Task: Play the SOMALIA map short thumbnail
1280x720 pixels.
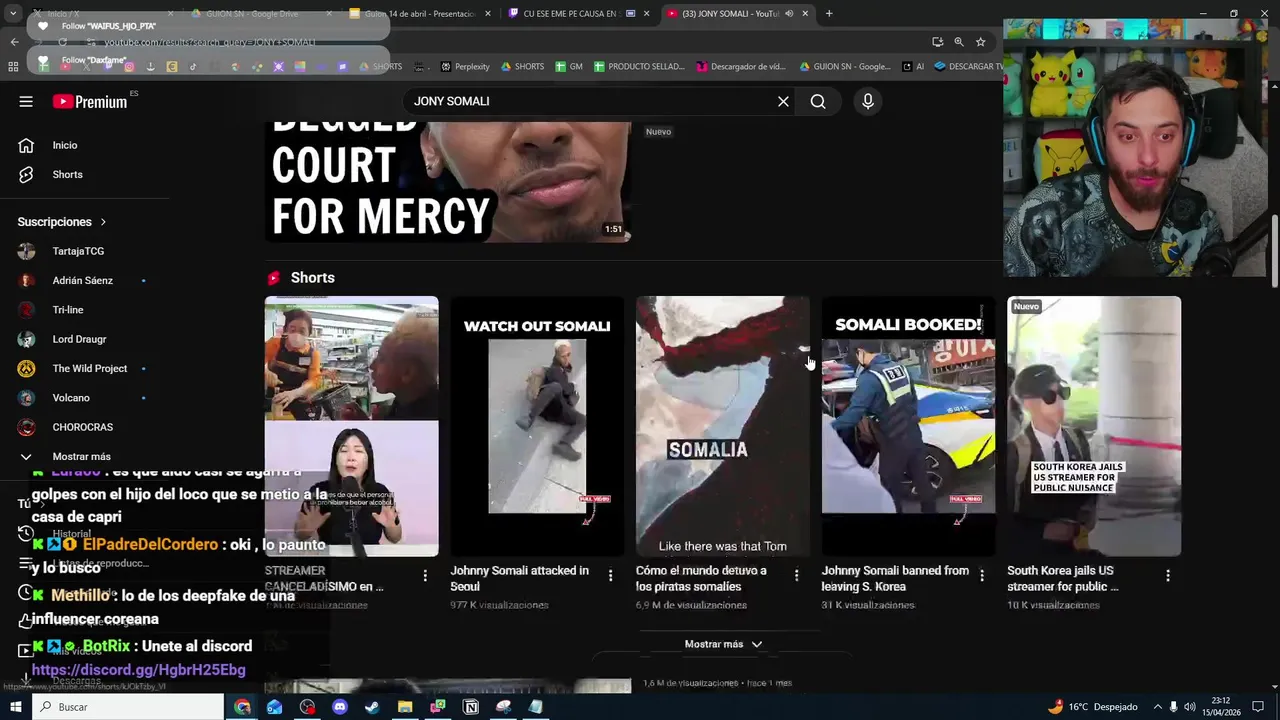Action: coord(723,426)
